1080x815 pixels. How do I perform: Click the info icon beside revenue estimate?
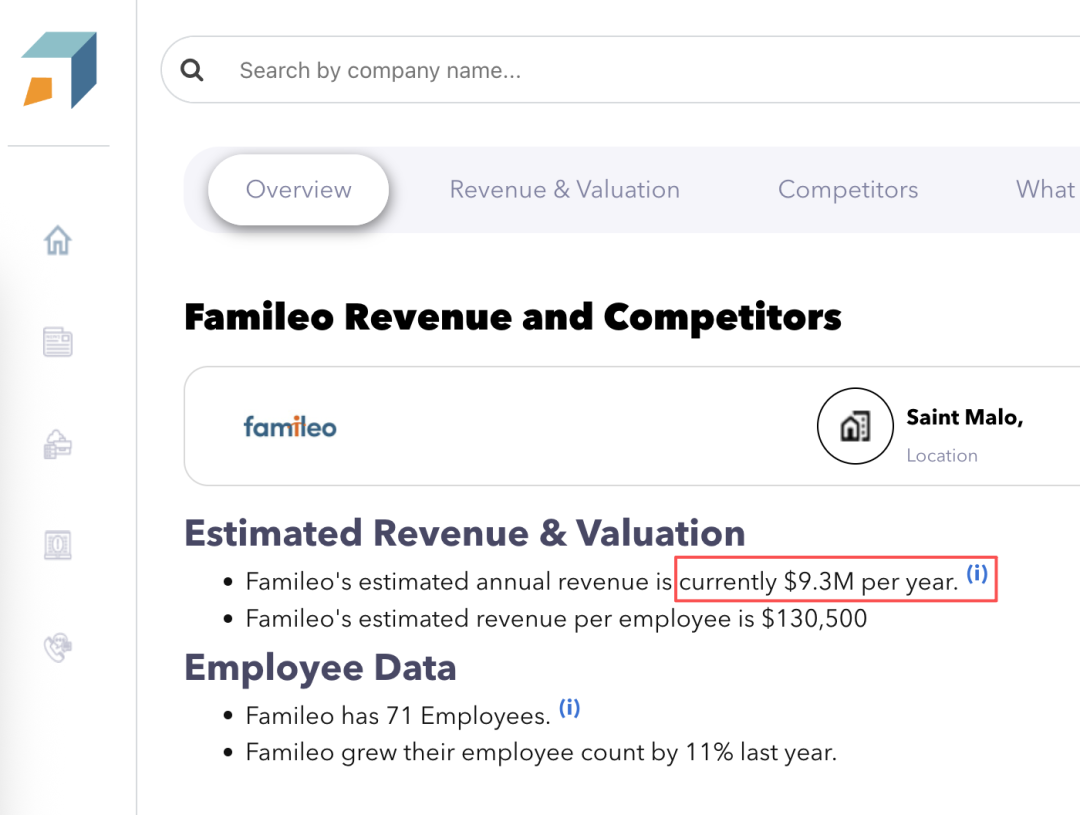(x=977, y=574)
